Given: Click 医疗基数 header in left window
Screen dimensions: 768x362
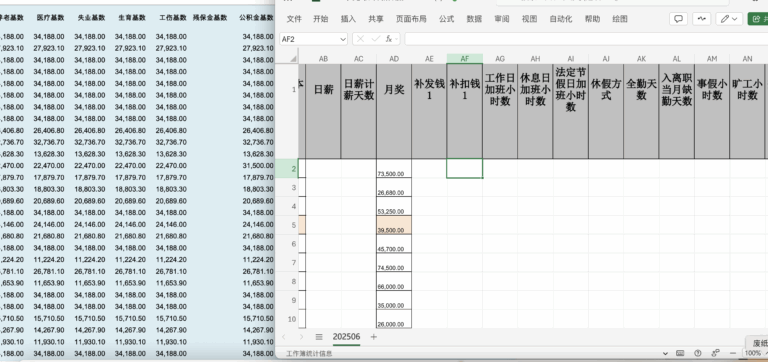Looking at the screenshot, I should point(50,18).
